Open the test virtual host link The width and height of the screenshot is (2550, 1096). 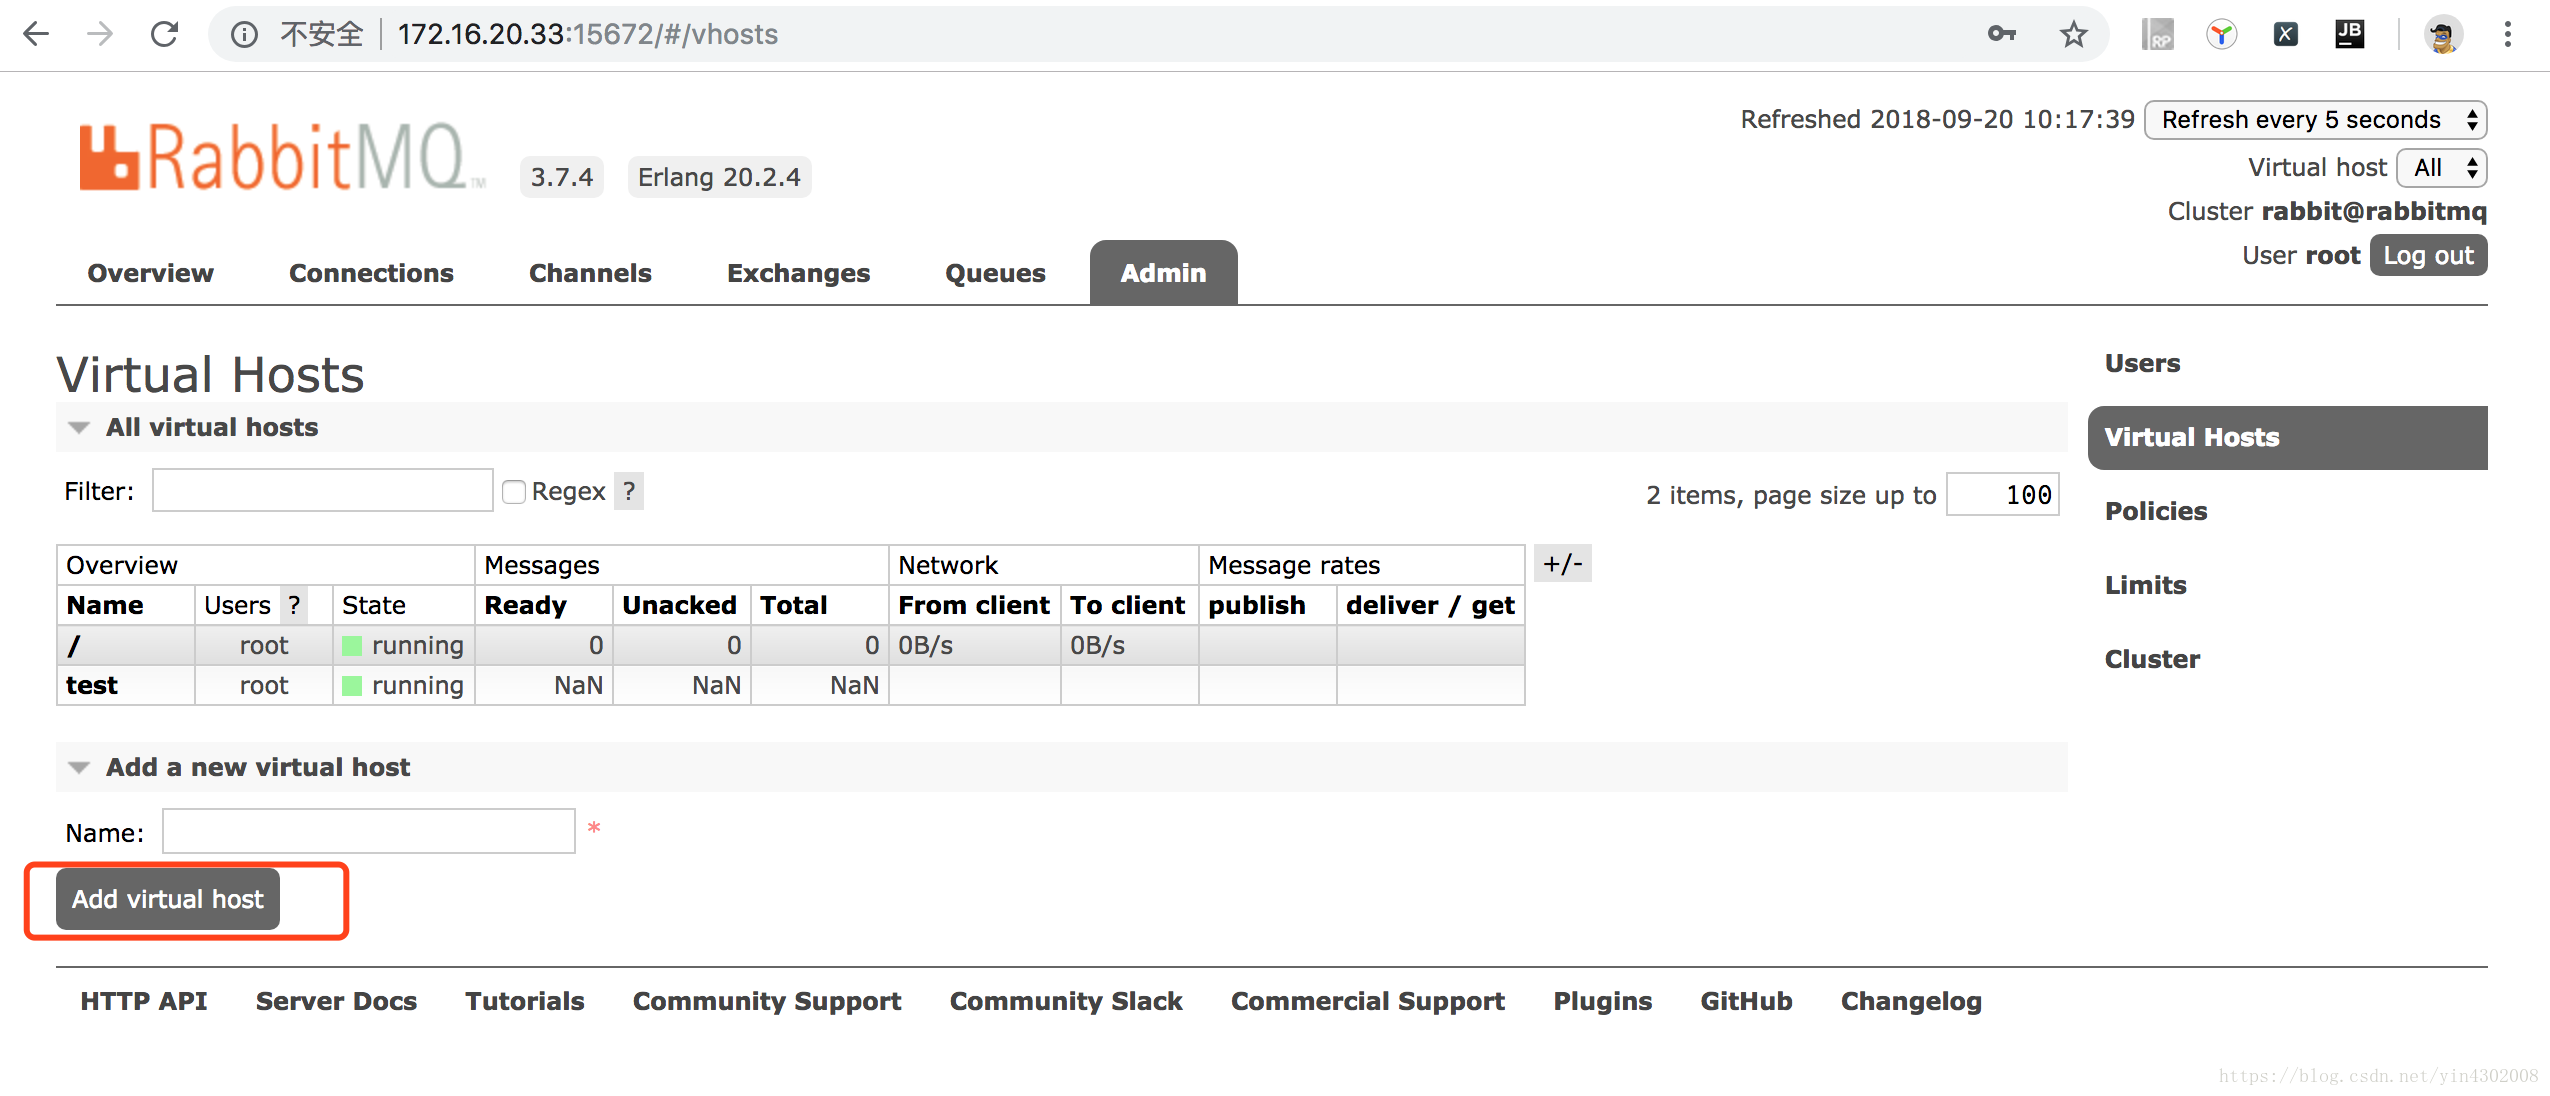coord(91,686)
